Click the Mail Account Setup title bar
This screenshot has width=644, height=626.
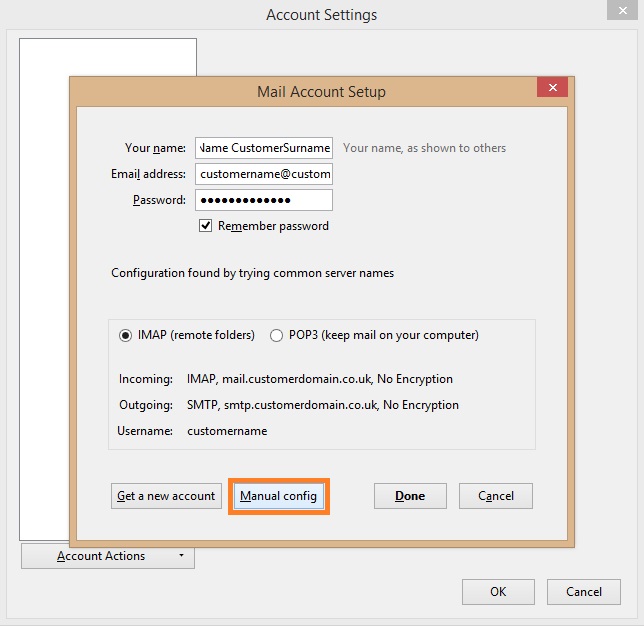(x=321, y=91)
